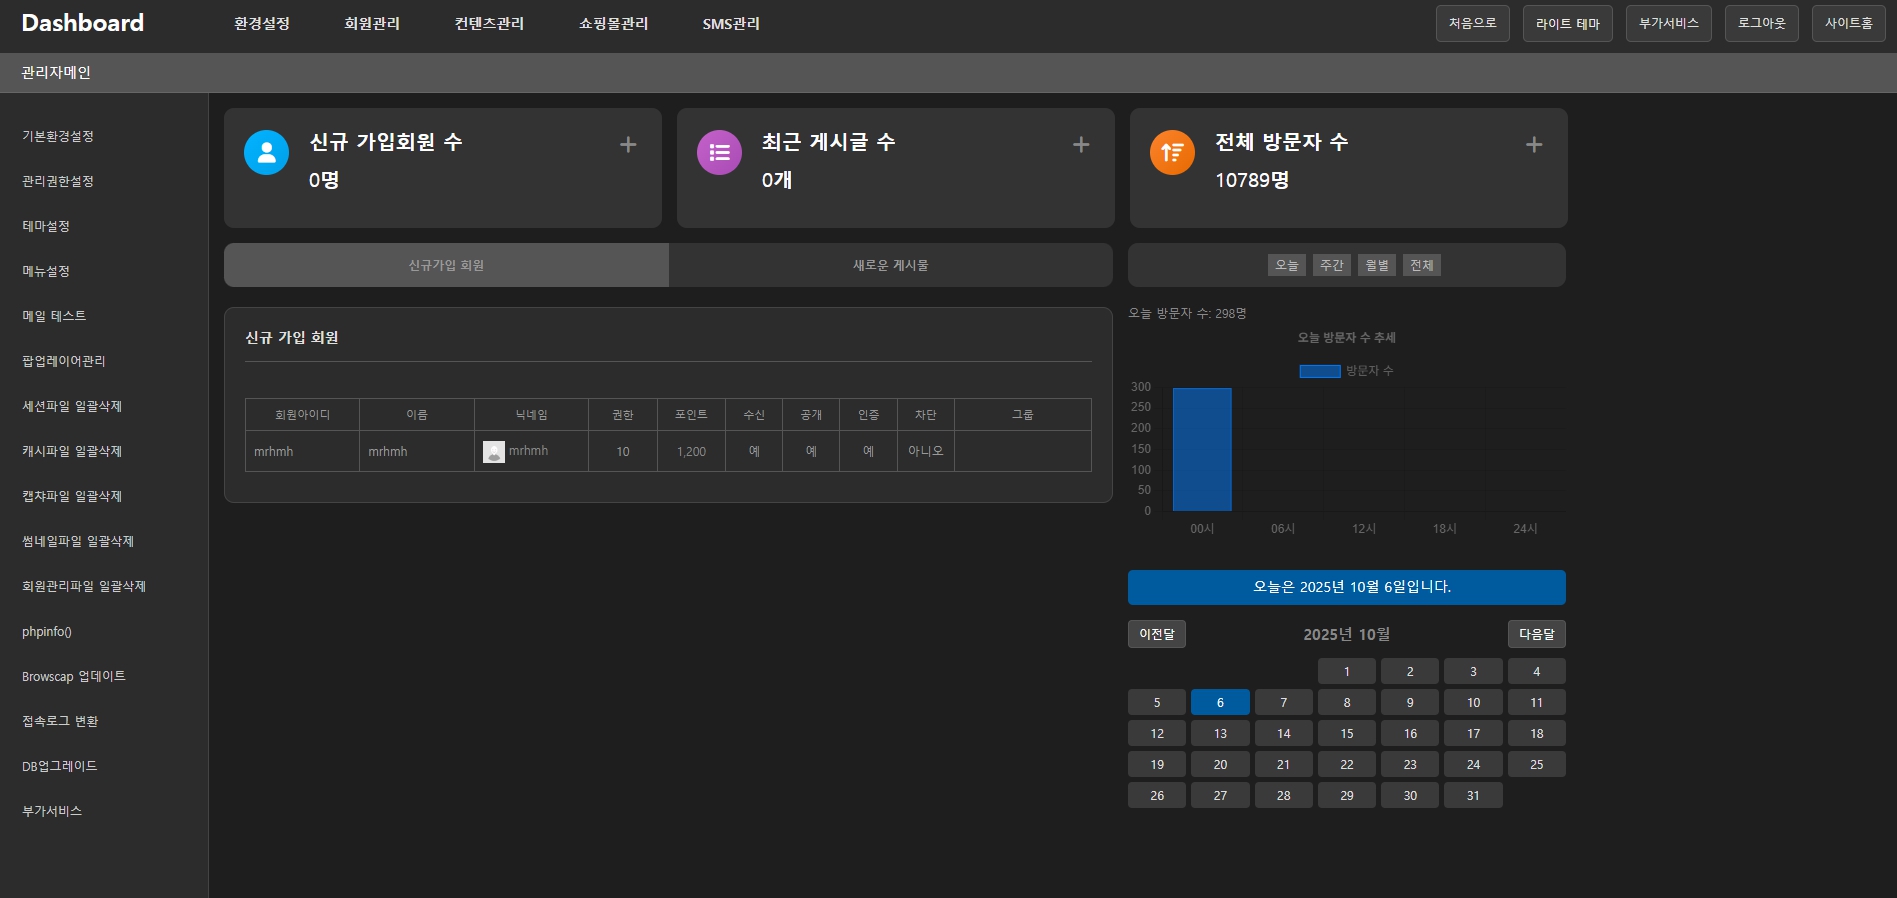Open the 쇼핑몰관리 top menu

pyautogui.click(x=613, y=23)
